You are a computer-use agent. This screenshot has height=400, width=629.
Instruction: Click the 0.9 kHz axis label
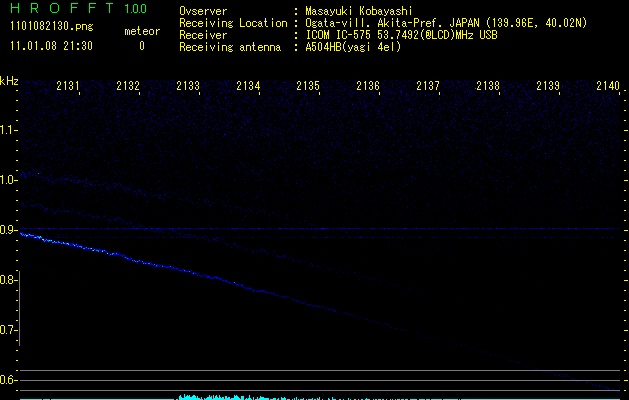pos(9,230)
